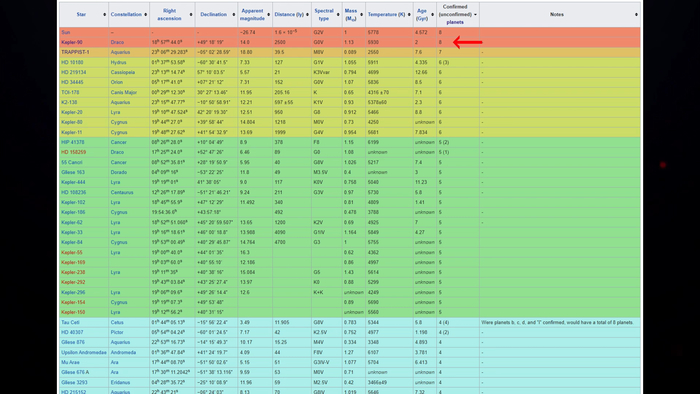The width and height of the screenshot is (700, 394).
Task: Open the Gliese 676 A link
Action: [x=75, y=372]
